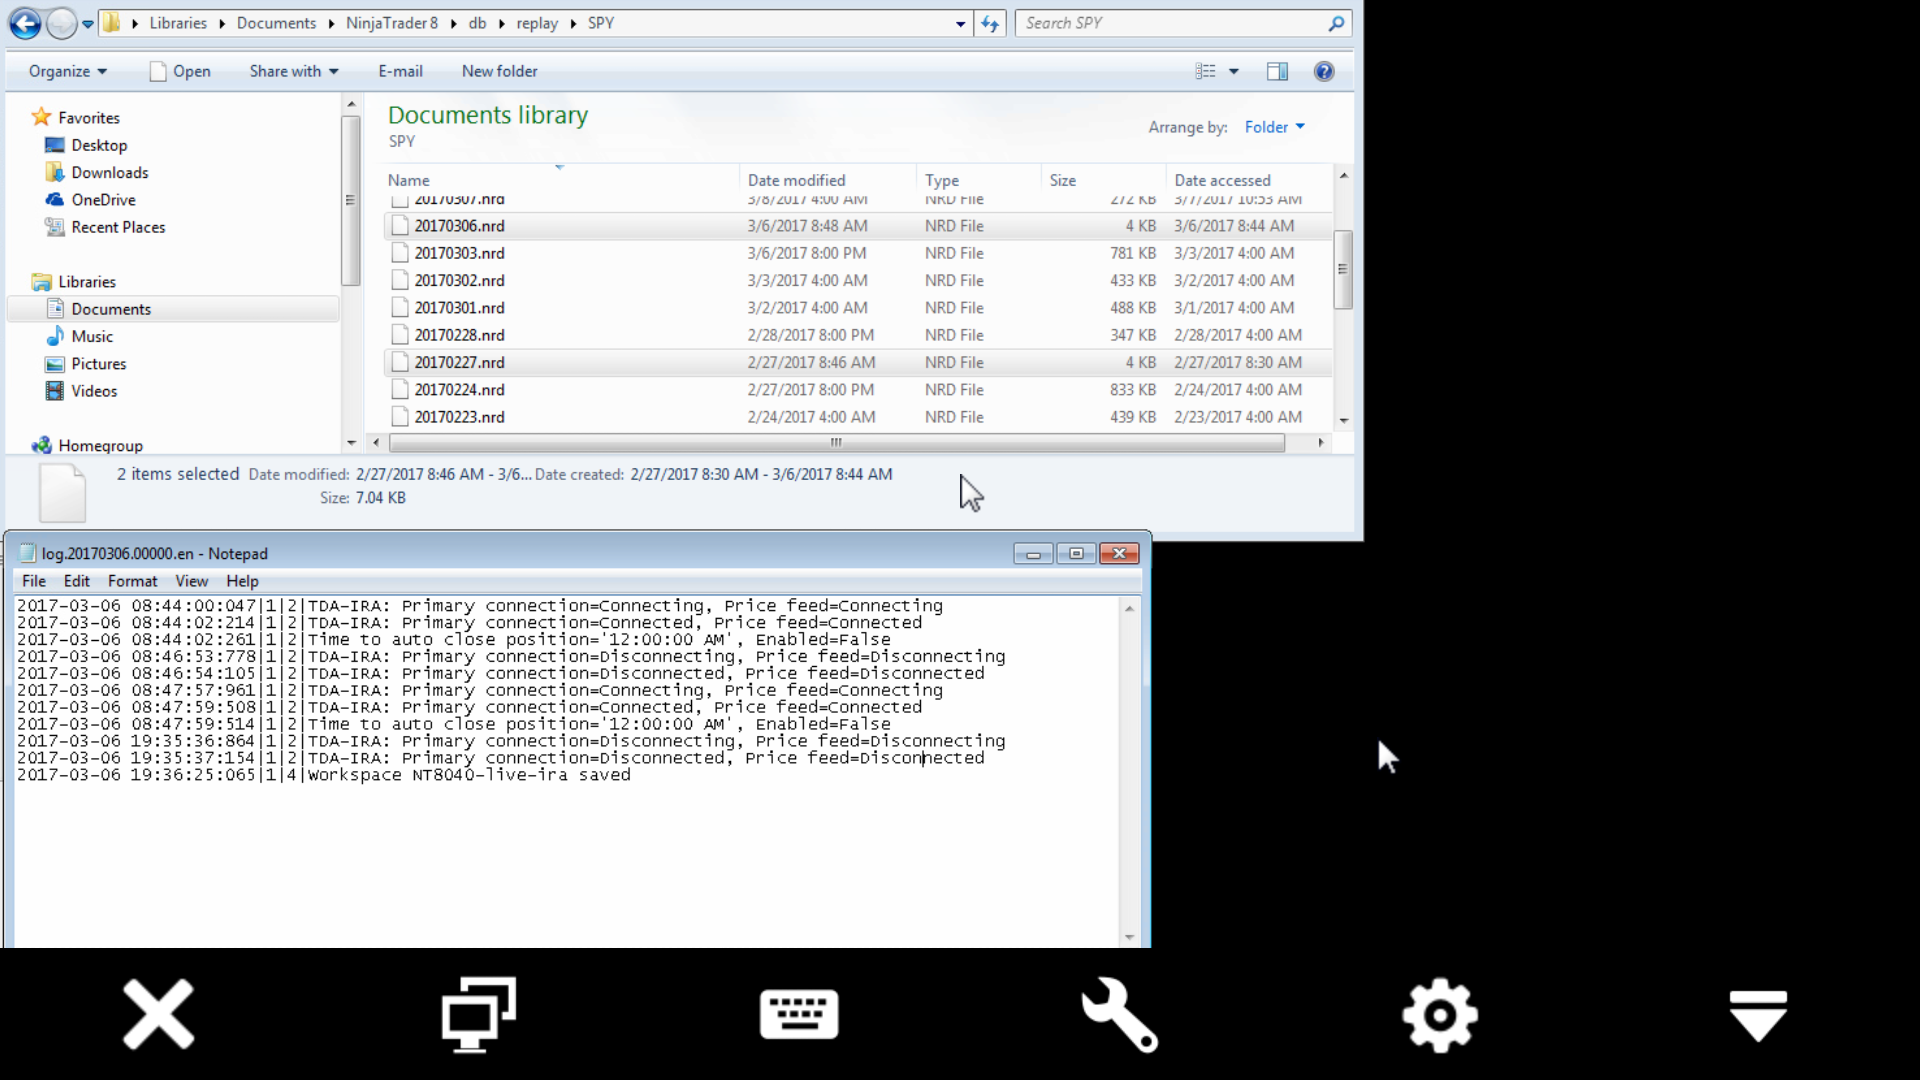Open the Edit menu in Notepad
Screen dimensions: 1920x1080
[x=76, y=581]
